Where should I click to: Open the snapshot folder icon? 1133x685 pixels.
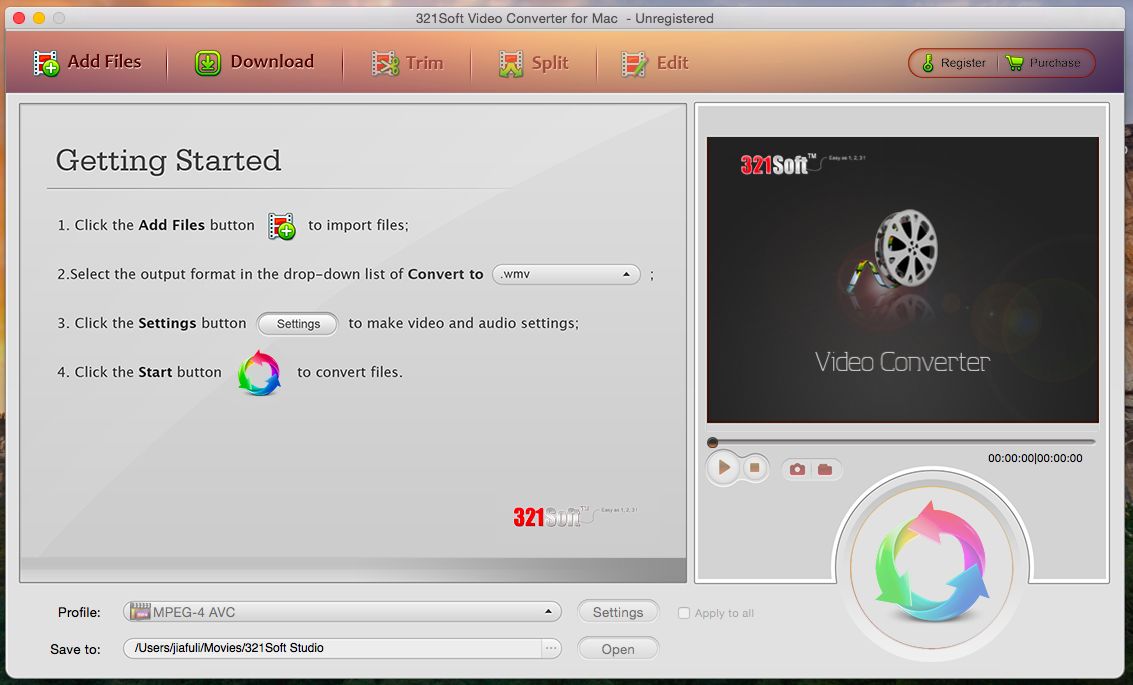[825, 470]
